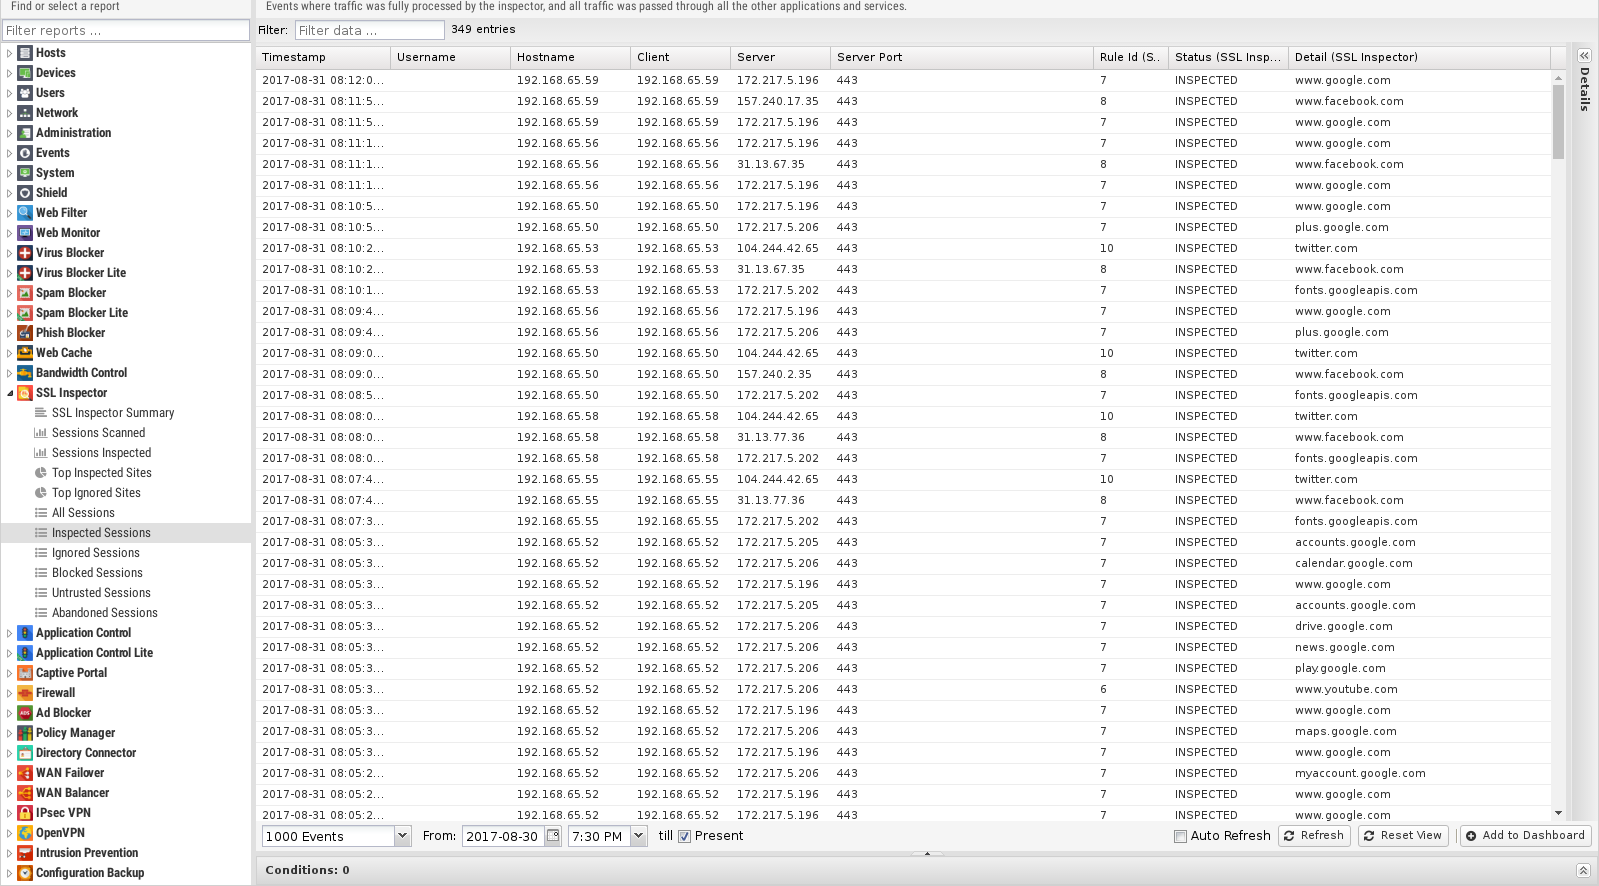
Task: Open the SSL Inspector Summary report
Action: pyautogui.click(x=113, y=413)
